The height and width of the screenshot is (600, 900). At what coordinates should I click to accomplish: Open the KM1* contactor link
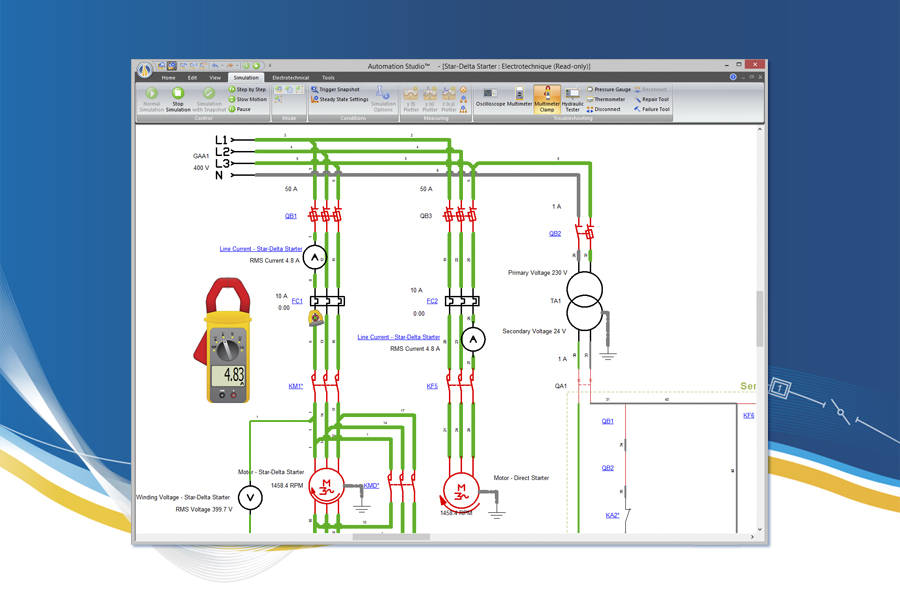coord(296,386)
